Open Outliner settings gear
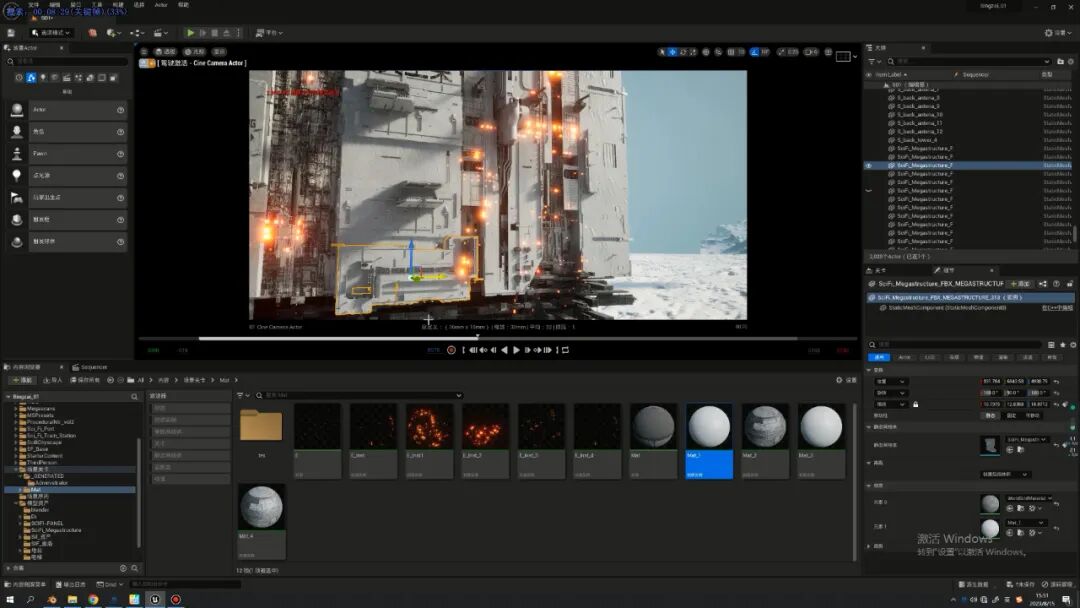This screenshot has width=1080, height=608. click(x=1071, y=61)
